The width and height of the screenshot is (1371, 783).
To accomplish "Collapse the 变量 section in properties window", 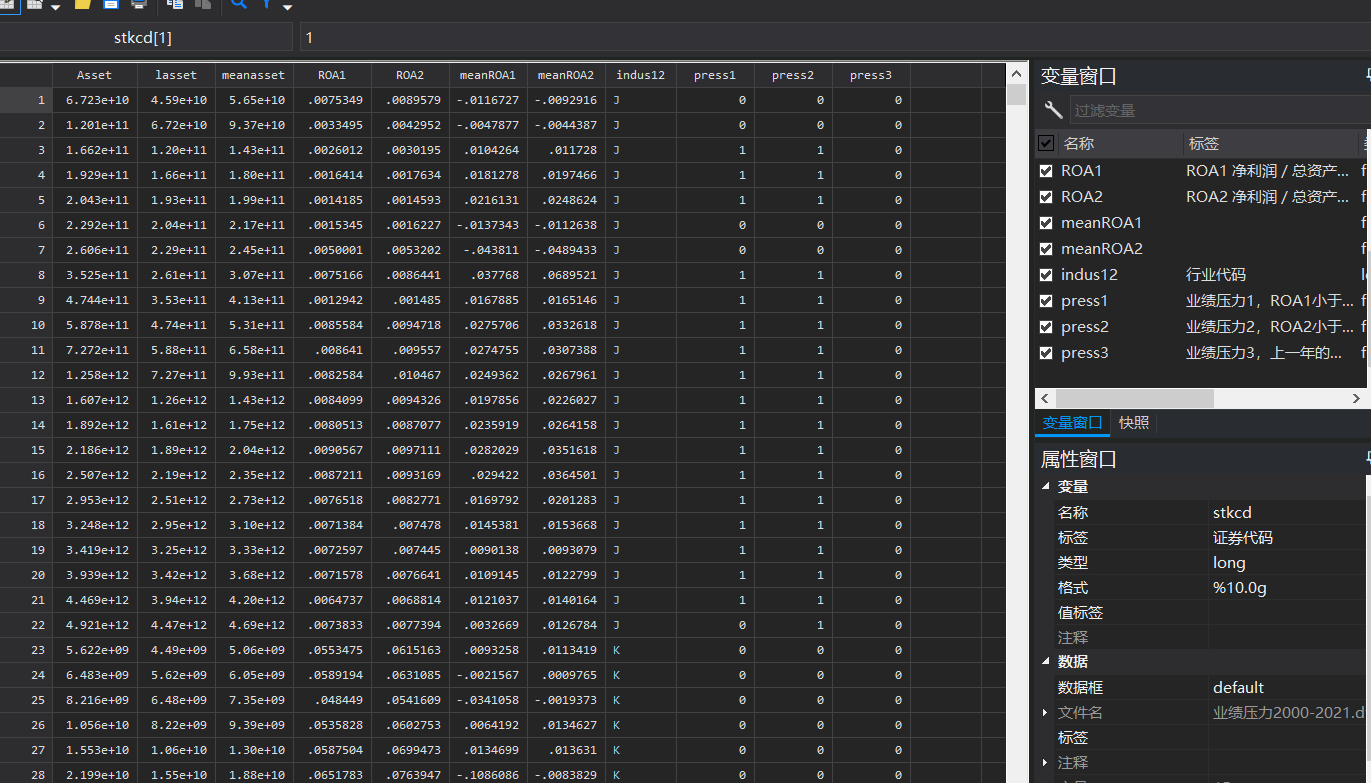I will [1046, 487].
